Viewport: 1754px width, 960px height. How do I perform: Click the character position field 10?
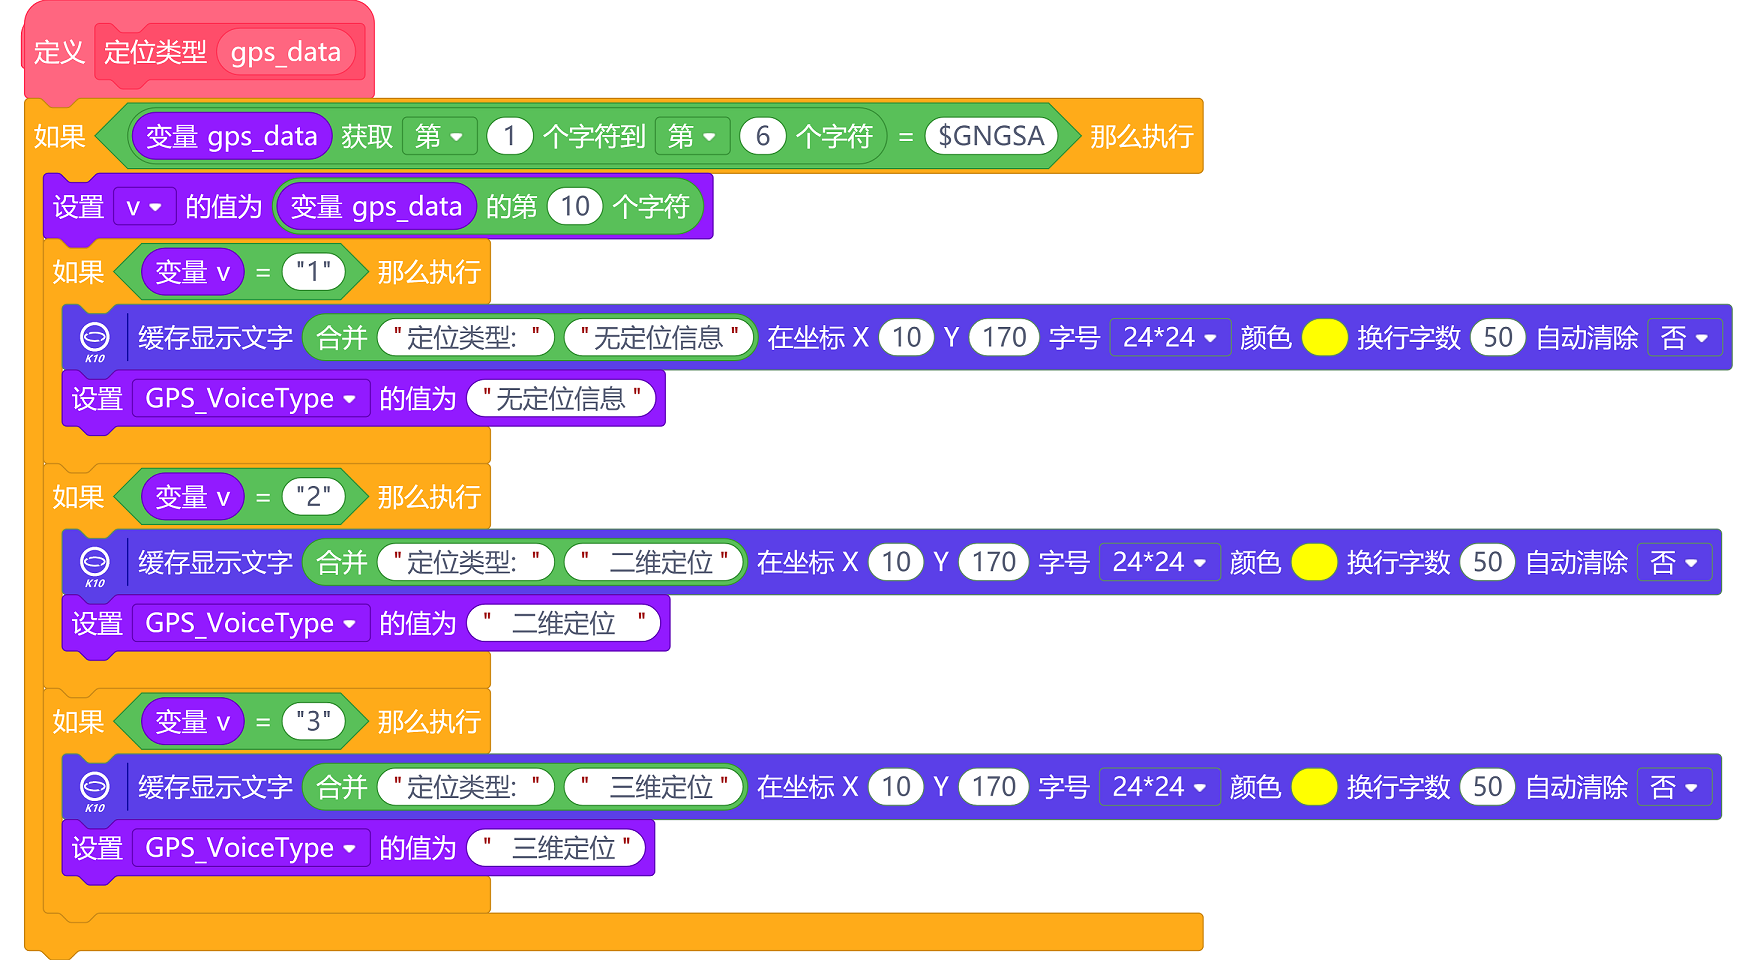click(x=575, y=207)
